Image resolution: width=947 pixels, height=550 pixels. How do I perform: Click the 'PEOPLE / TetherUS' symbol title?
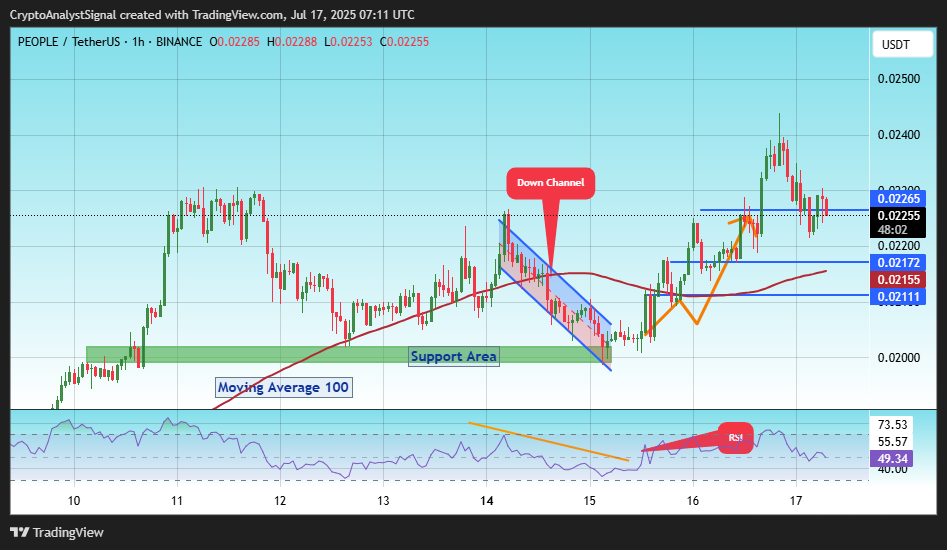69,42
